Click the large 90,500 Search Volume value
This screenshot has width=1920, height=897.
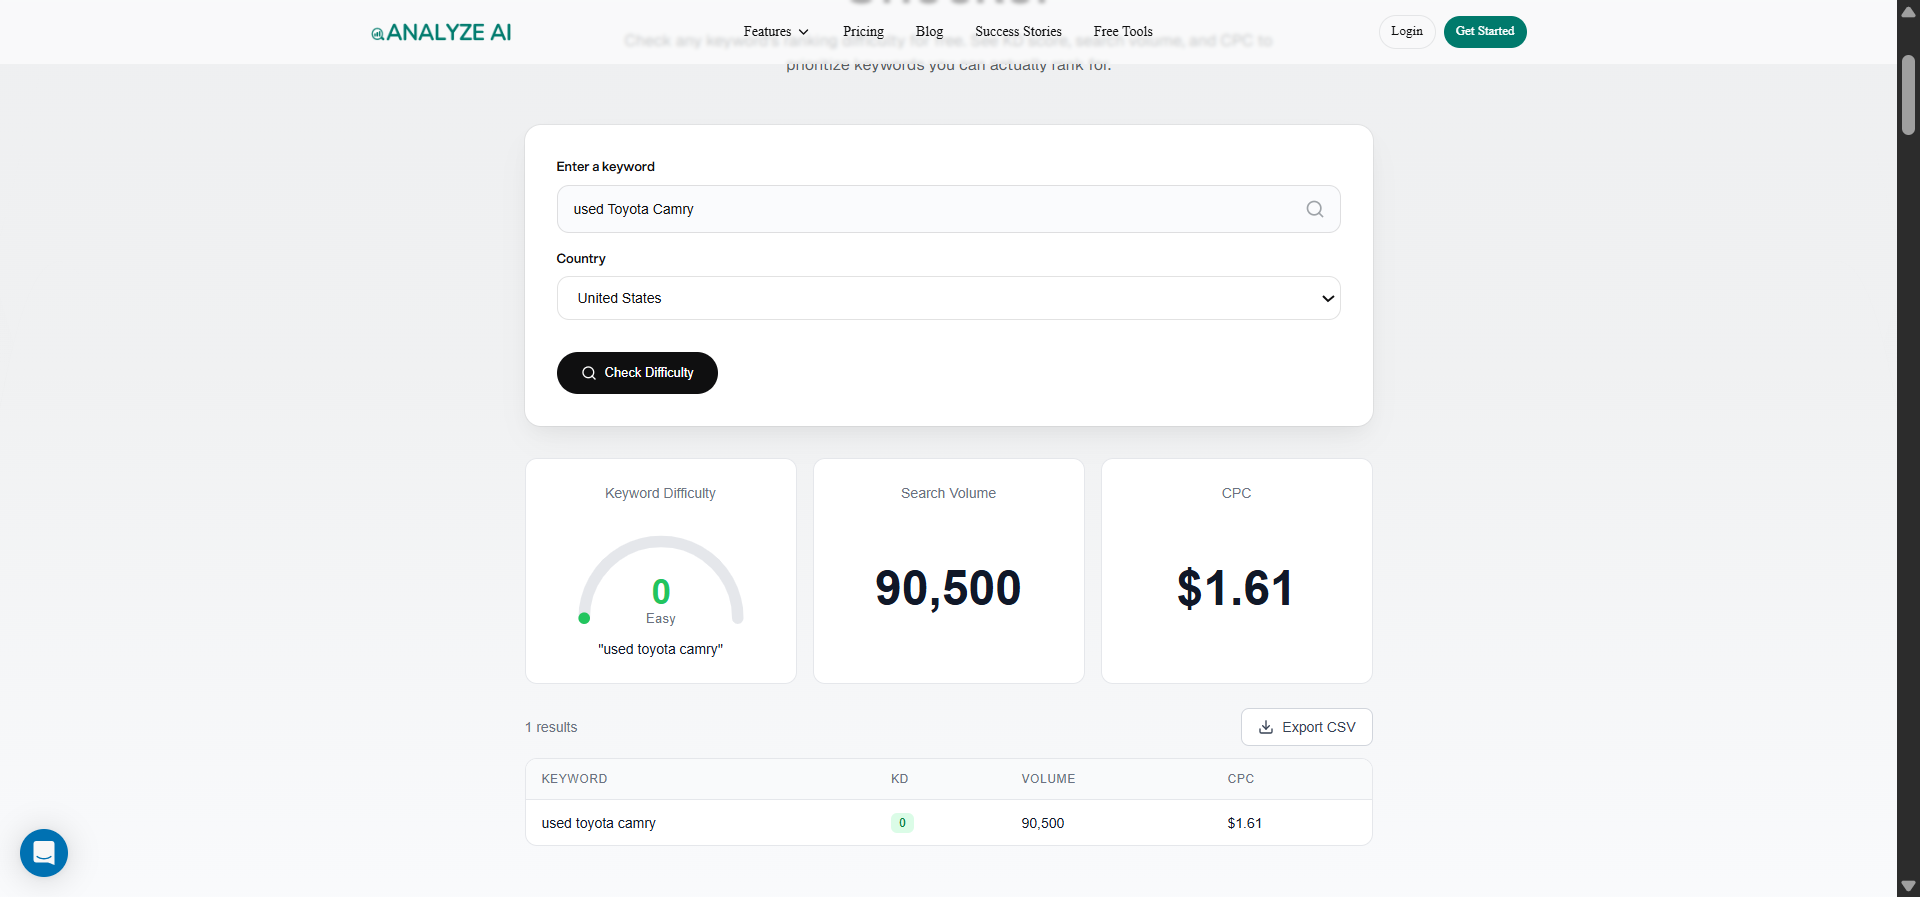948,588
